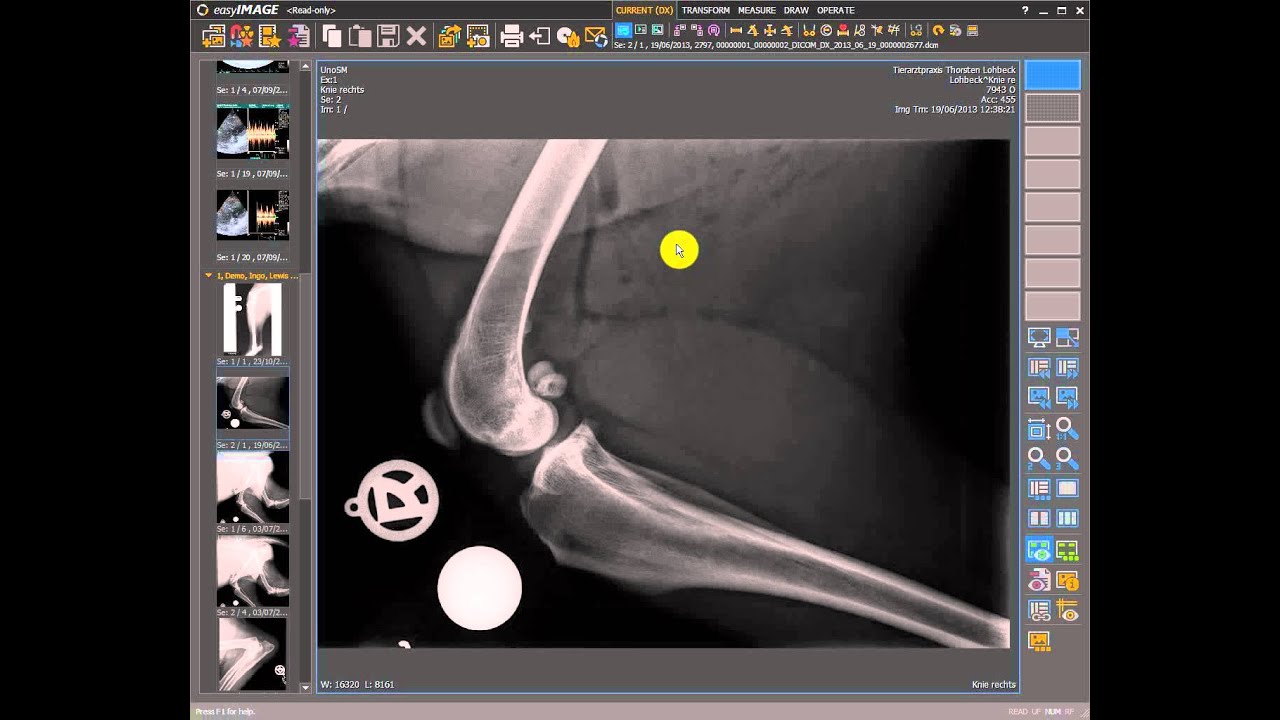Toggle the series link chain icon
Image resolution: width=1280 pixels, height=720 pixels.
click(x=1039, y=610)
